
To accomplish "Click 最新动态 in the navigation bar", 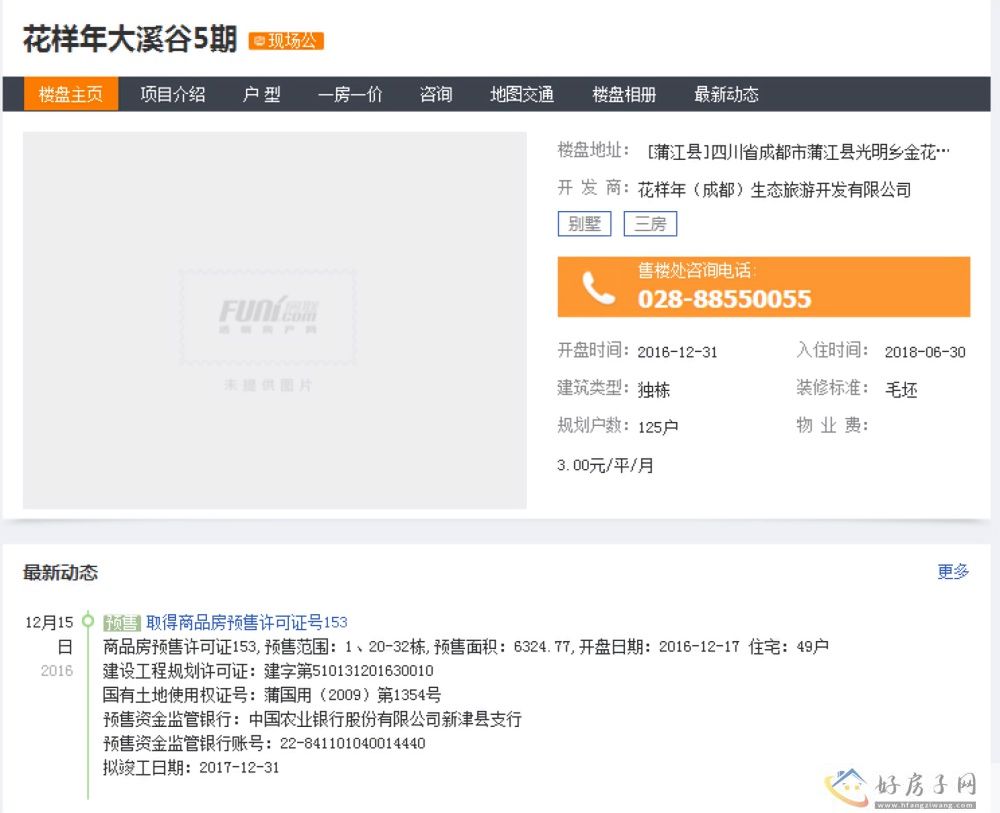I will pos(726,95).
